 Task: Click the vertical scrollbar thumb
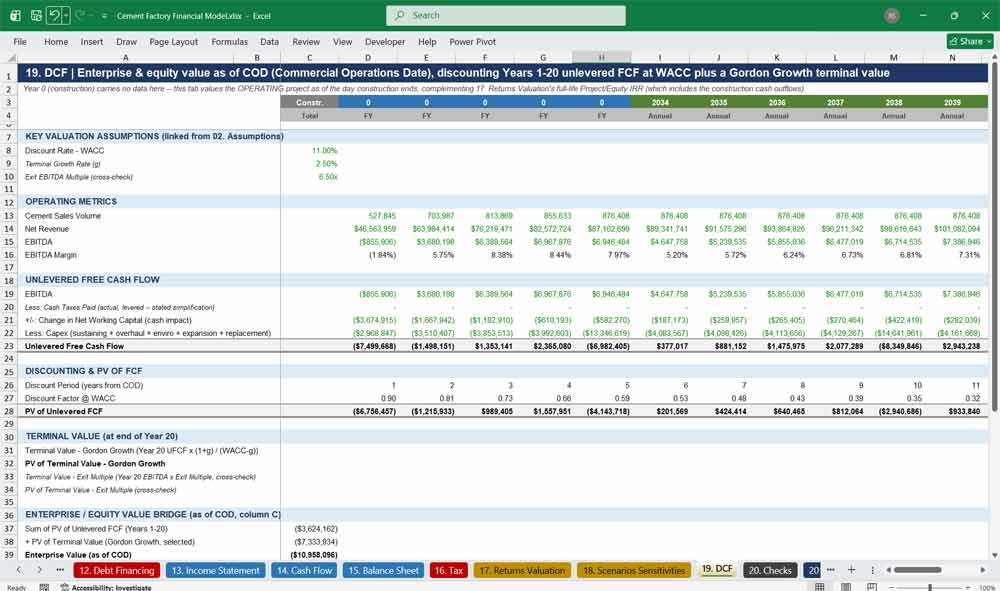[x=994, y=237]
